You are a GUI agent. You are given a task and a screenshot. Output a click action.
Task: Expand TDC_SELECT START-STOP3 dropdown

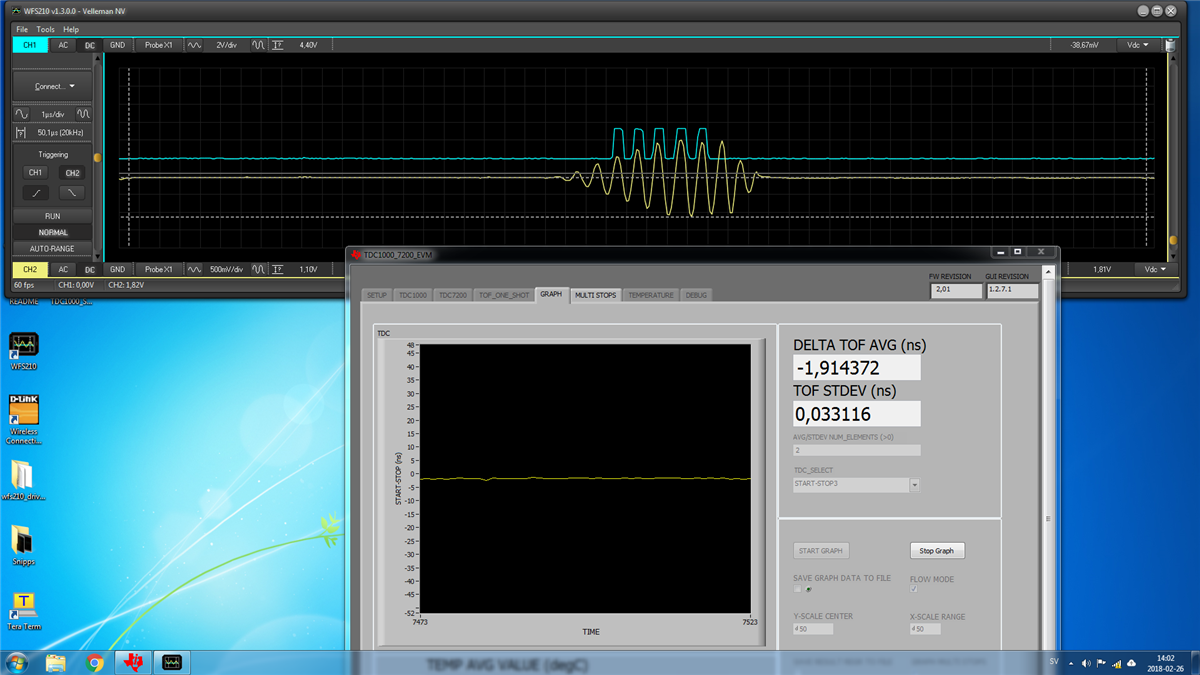pyautogui.click(x=914, y=485)
